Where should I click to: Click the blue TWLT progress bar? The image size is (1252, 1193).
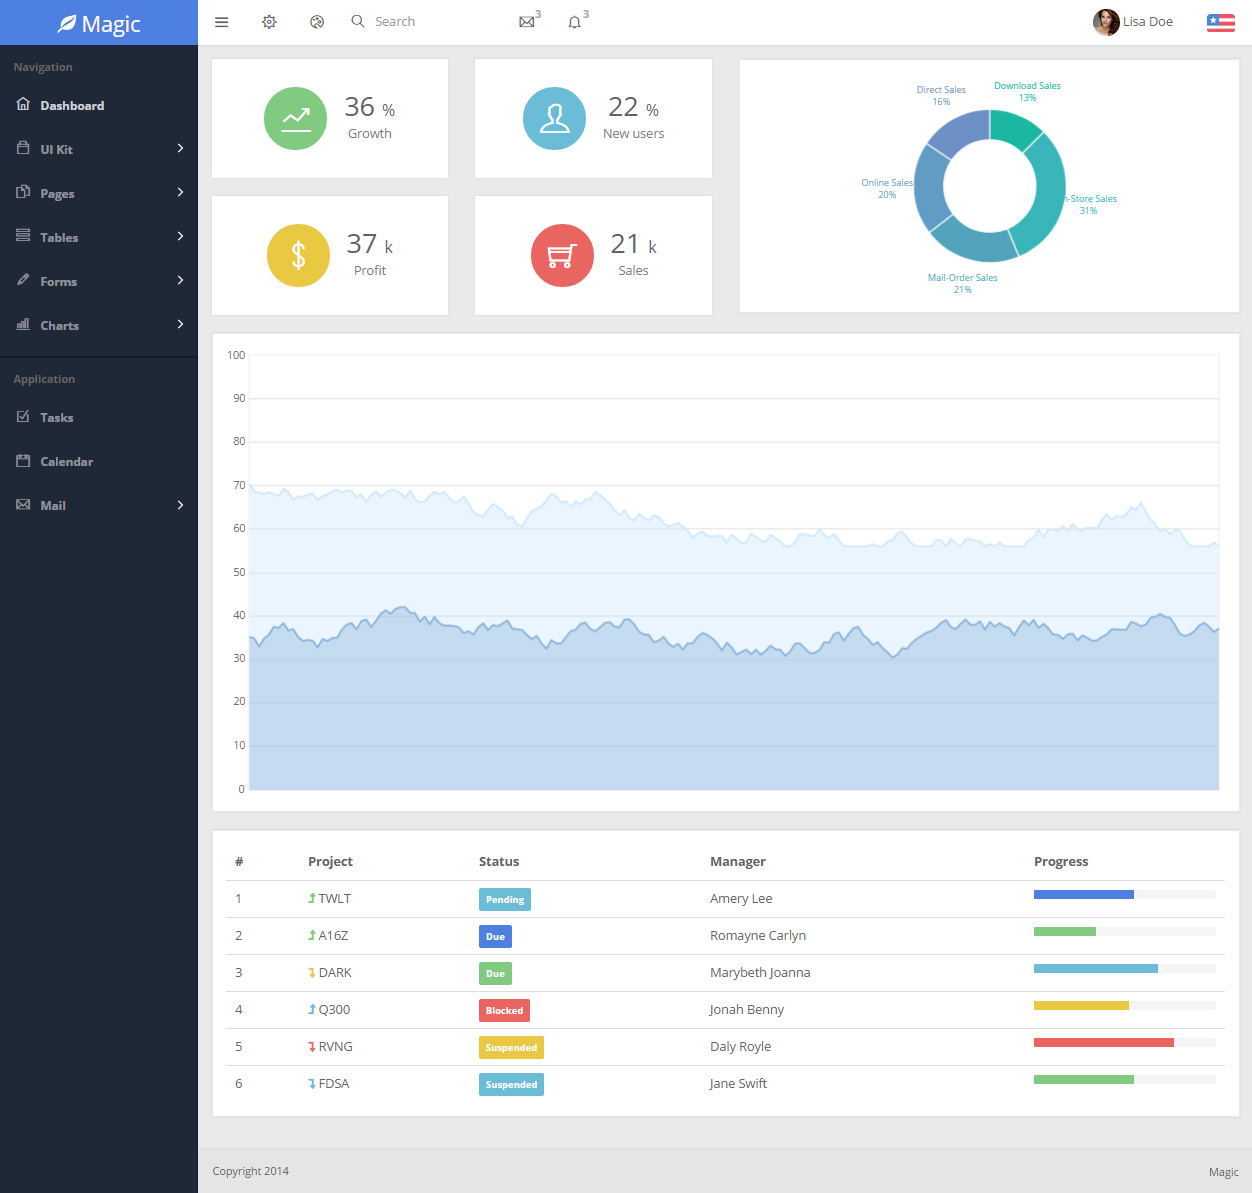click(1084, 894)
